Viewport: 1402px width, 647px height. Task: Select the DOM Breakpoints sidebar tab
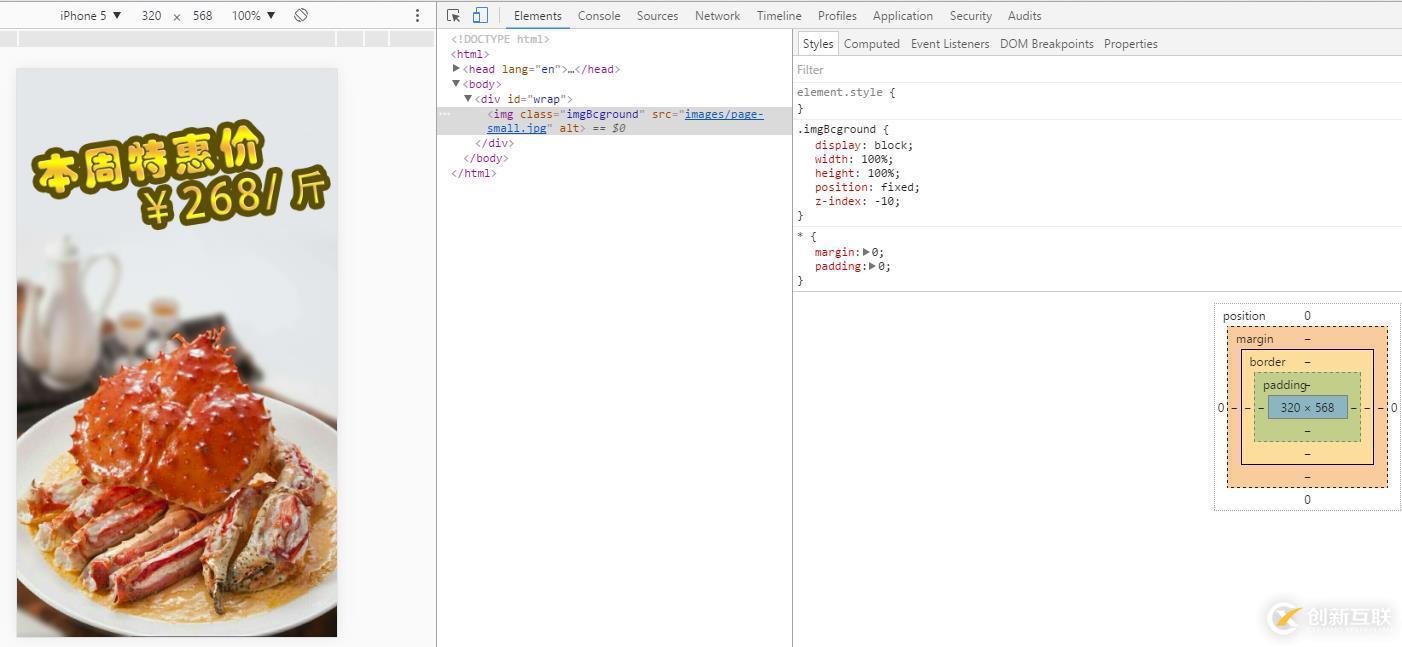click(x=1047, y=43)
